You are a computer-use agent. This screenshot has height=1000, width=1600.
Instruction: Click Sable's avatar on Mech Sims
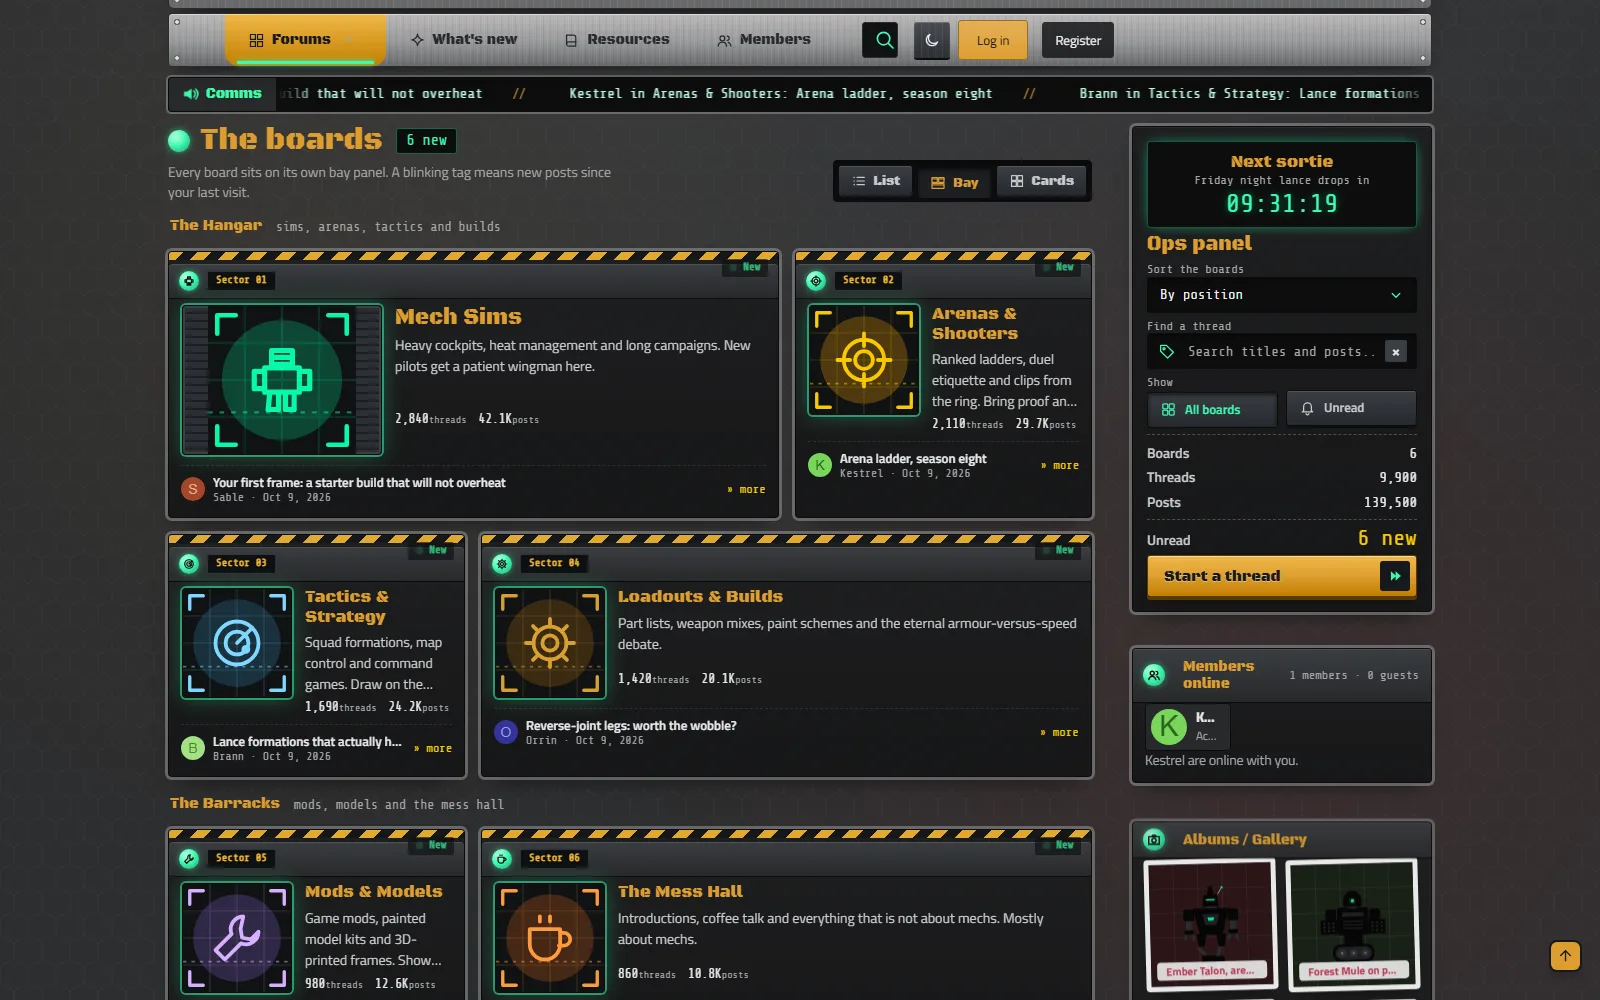tap(193, 489)
